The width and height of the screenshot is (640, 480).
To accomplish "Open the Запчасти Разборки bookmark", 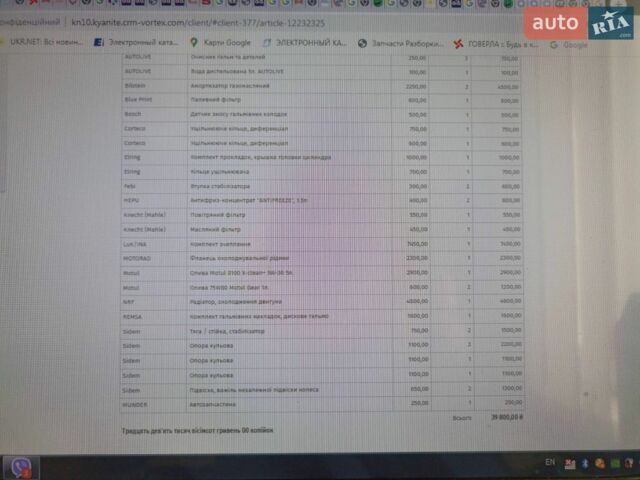I will pos(401,43).
